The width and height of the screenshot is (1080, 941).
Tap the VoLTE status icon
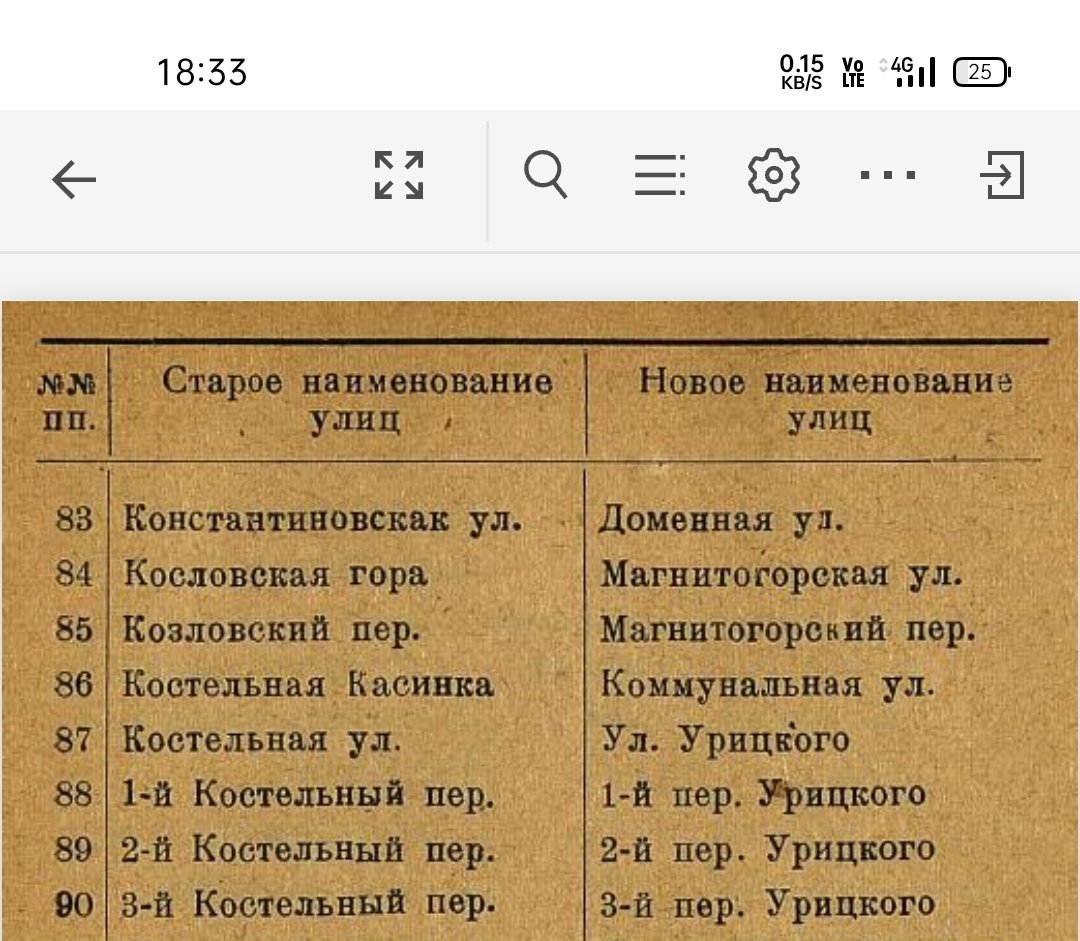[853, 72]
